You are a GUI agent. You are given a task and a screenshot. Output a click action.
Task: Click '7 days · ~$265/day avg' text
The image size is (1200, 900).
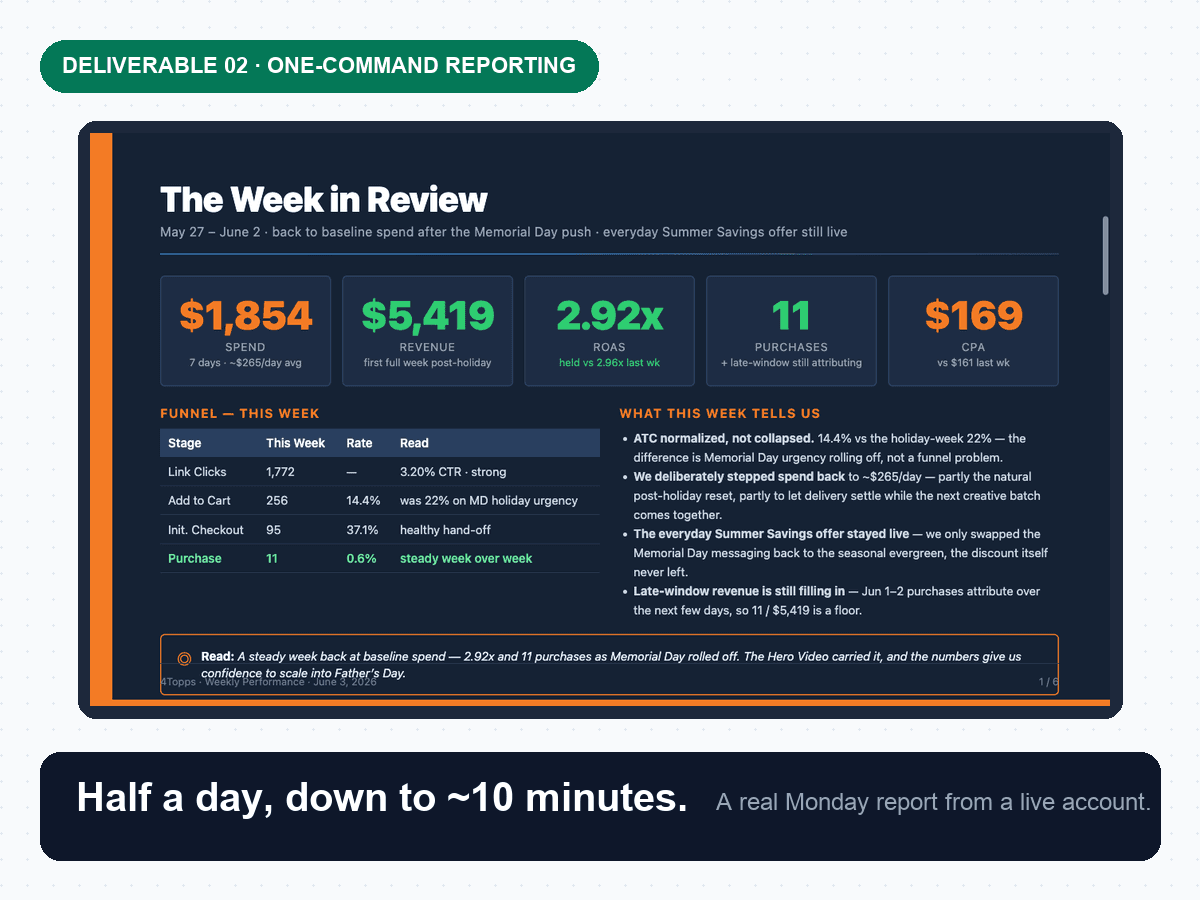point(245,363)
